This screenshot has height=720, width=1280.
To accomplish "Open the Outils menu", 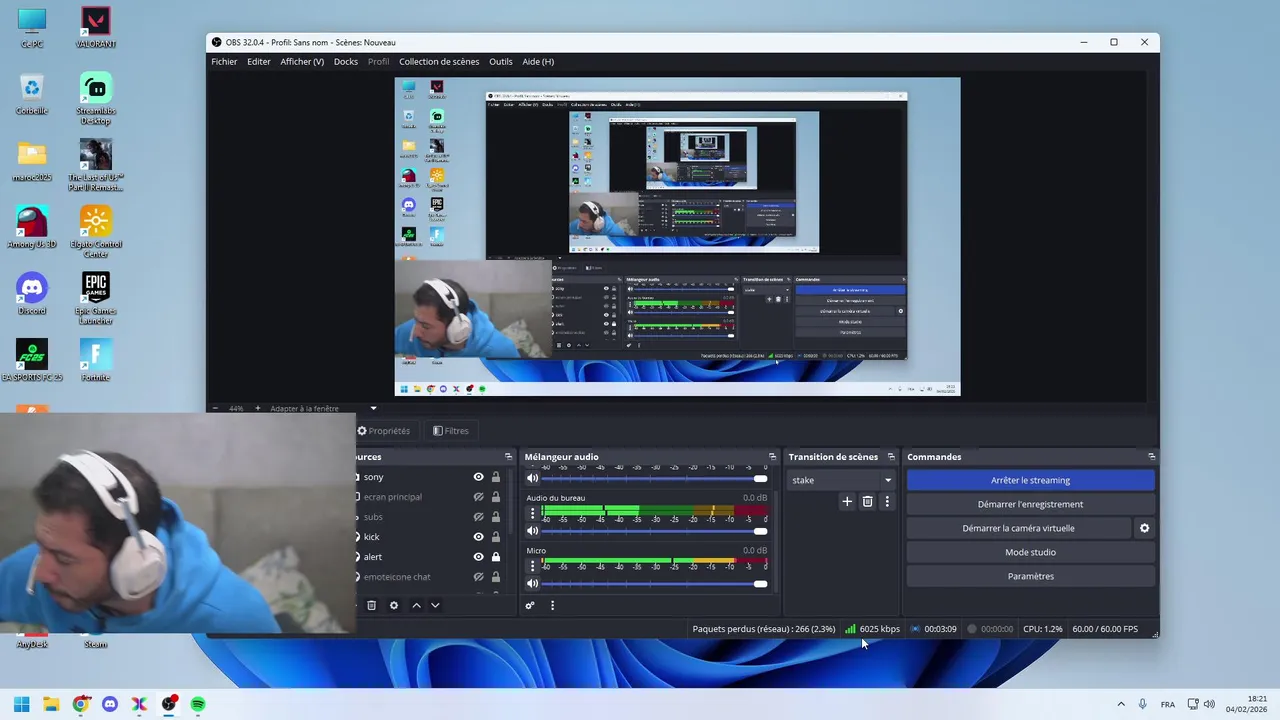I will click(x=501, y=62).
